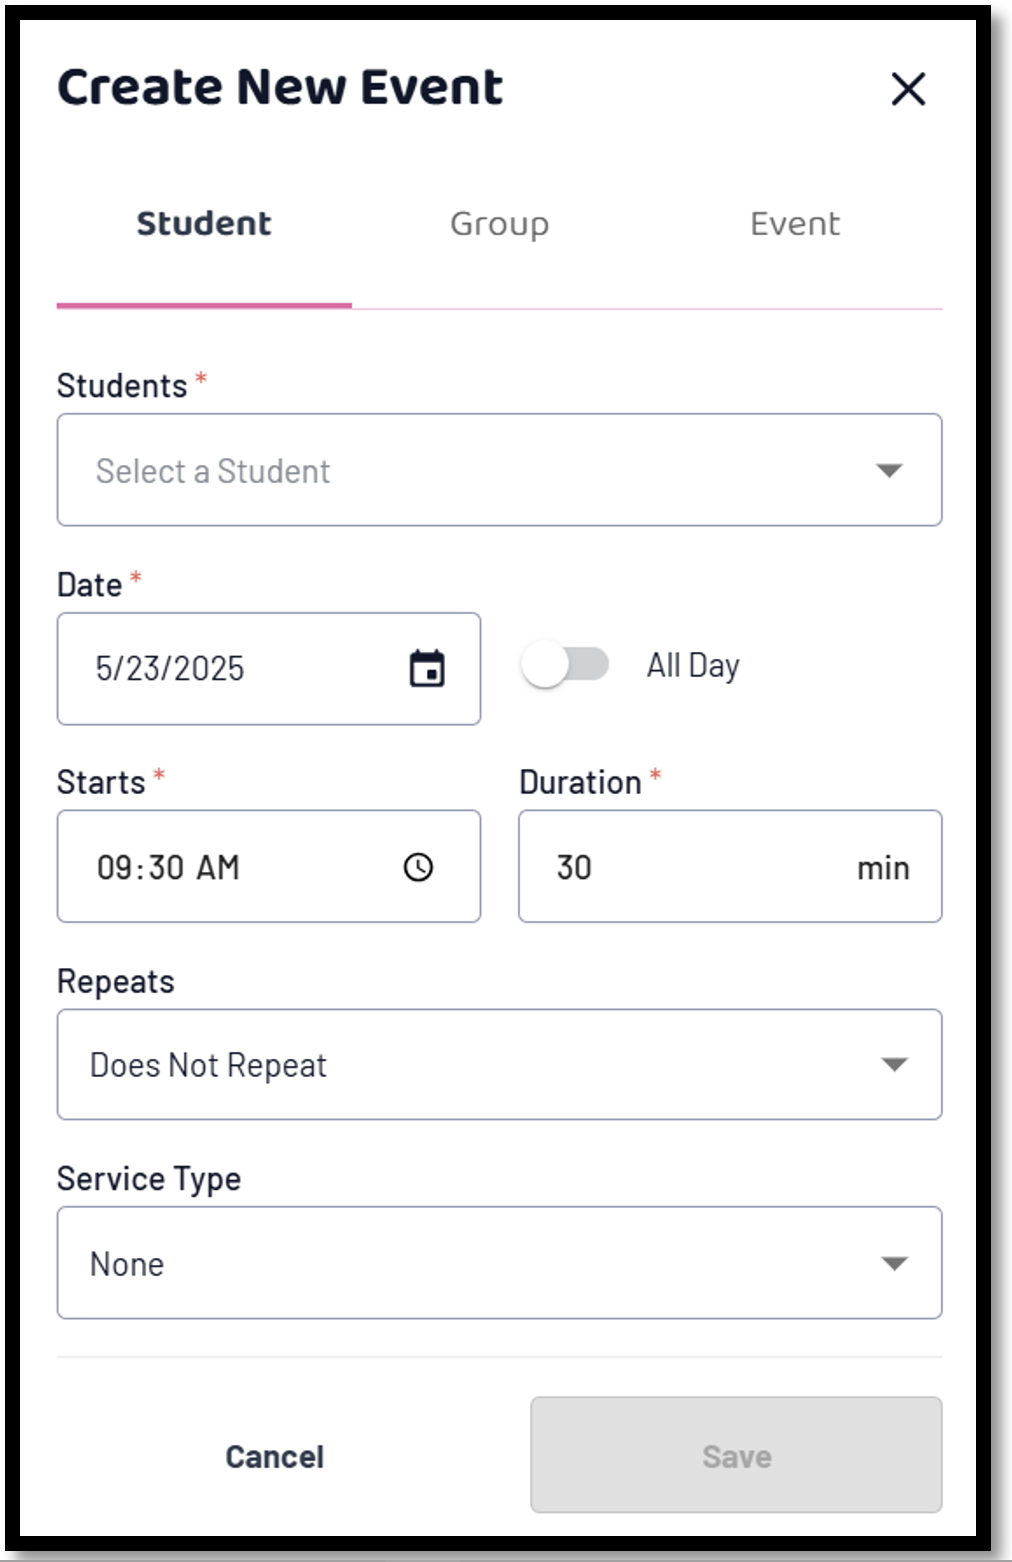Open the Select a Student dropdown

coord(499,470)
